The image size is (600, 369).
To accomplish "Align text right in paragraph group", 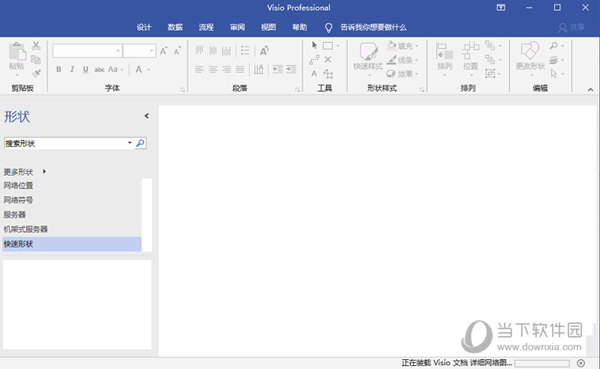I will [x=226, y=69].
